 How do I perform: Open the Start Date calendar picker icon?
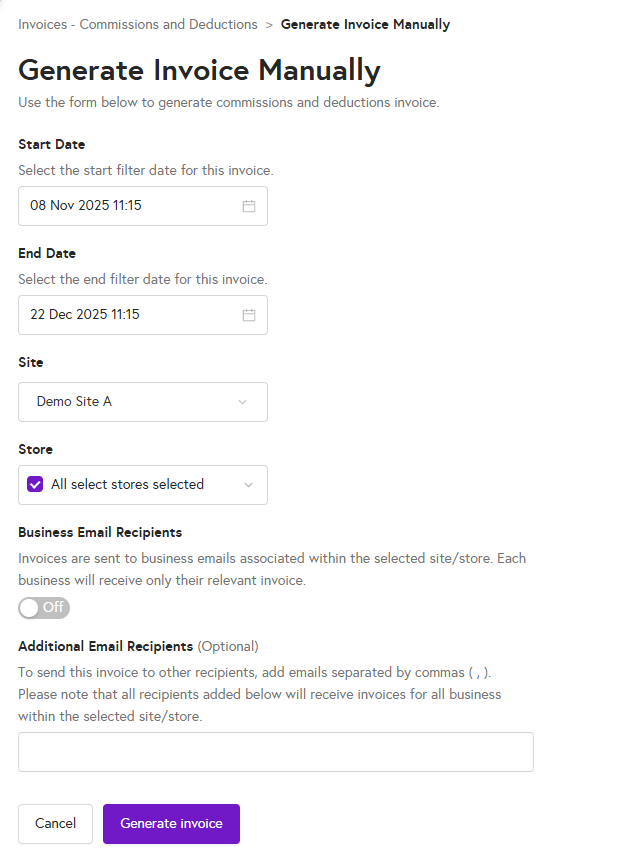tap(249, 206)
